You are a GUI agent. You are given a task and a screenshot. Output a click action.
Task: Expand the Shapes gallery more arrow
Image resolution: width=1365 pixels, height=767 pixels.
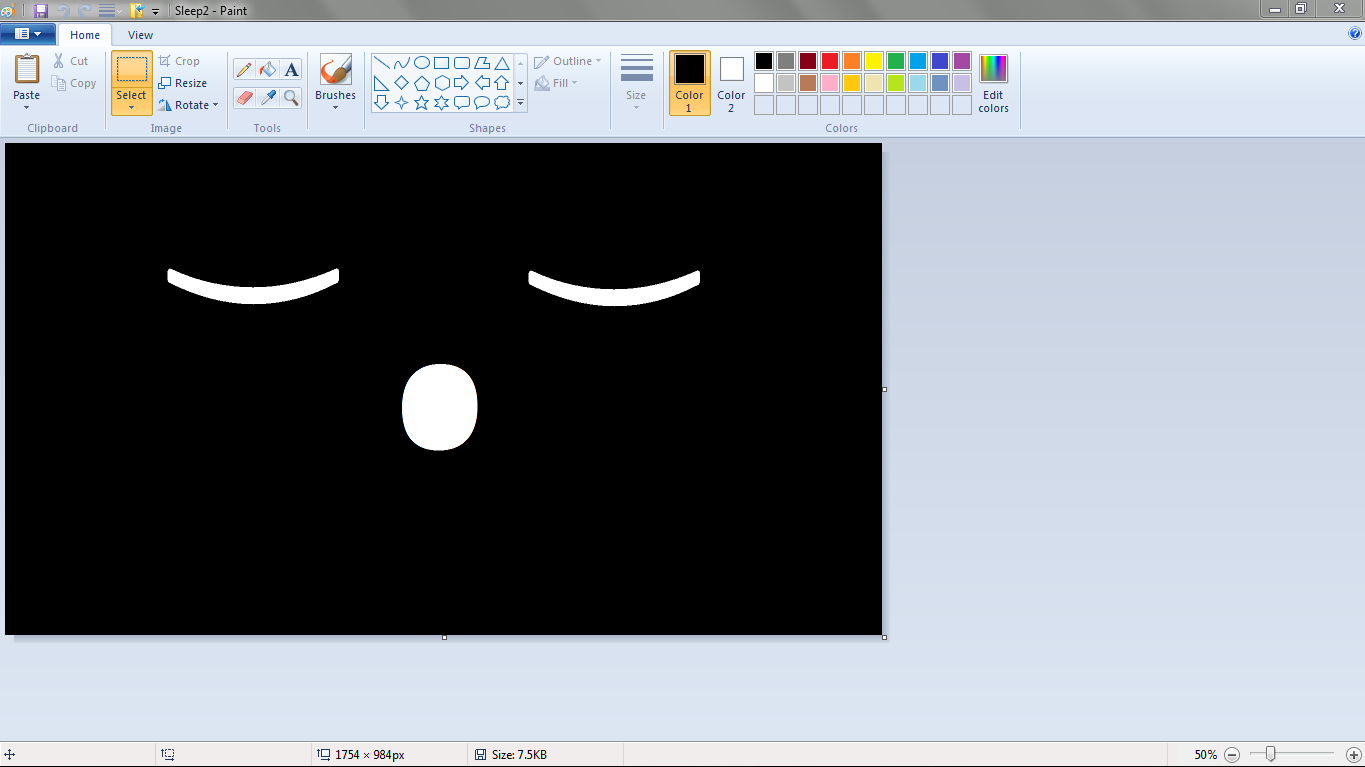520,102
